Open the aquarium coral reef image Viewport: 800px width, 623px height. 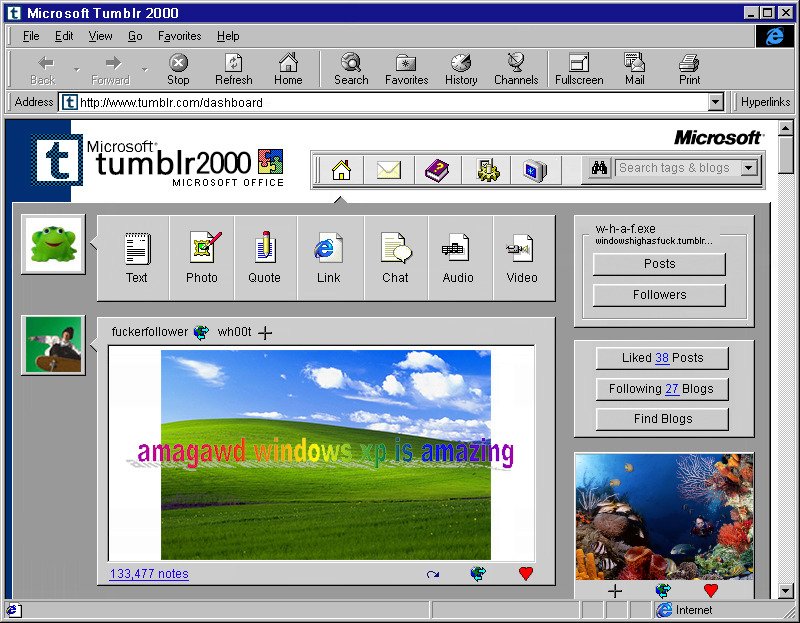(x=664, y=516)
